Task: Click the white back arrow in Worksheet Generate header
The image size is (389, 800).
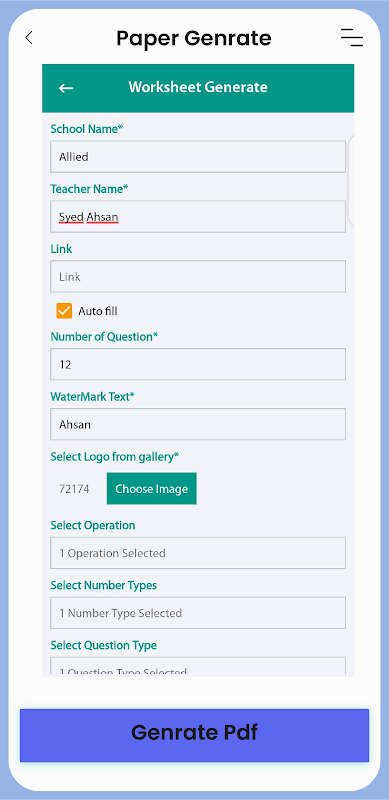Action: (x=66, y=88)
